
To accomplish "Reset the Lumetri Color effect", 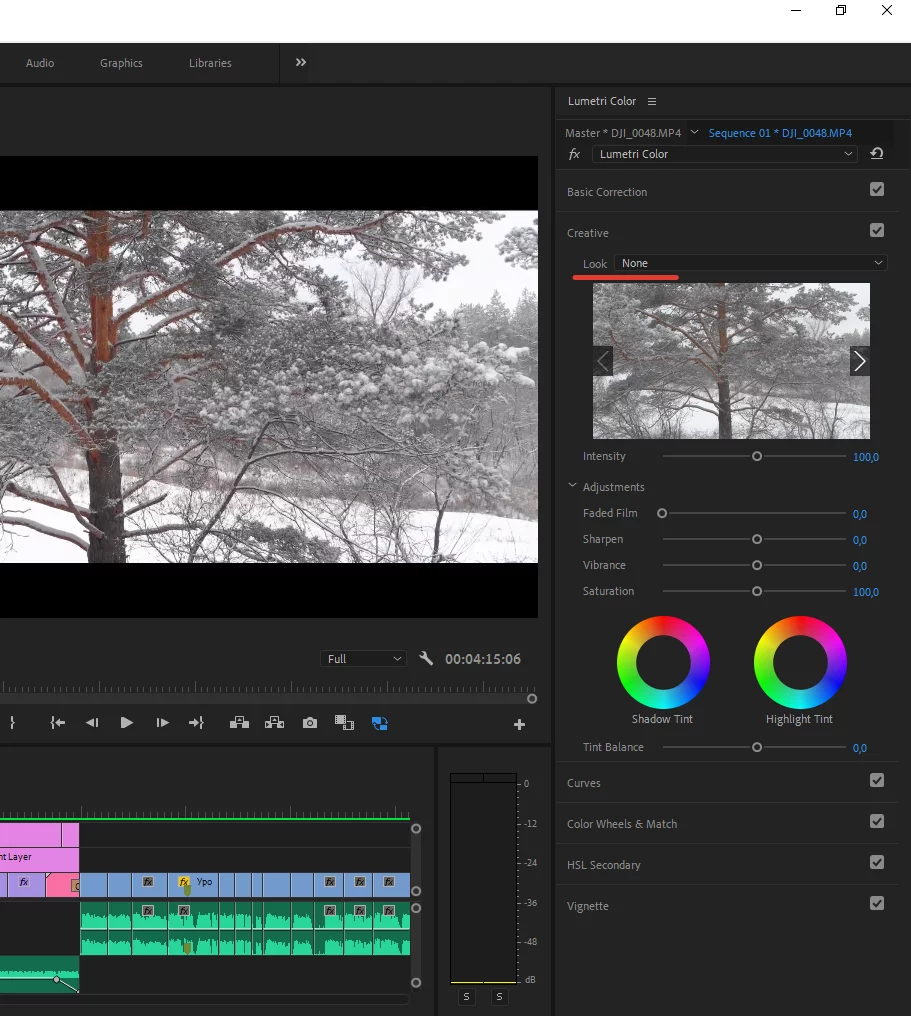I will tap(876, 153).
